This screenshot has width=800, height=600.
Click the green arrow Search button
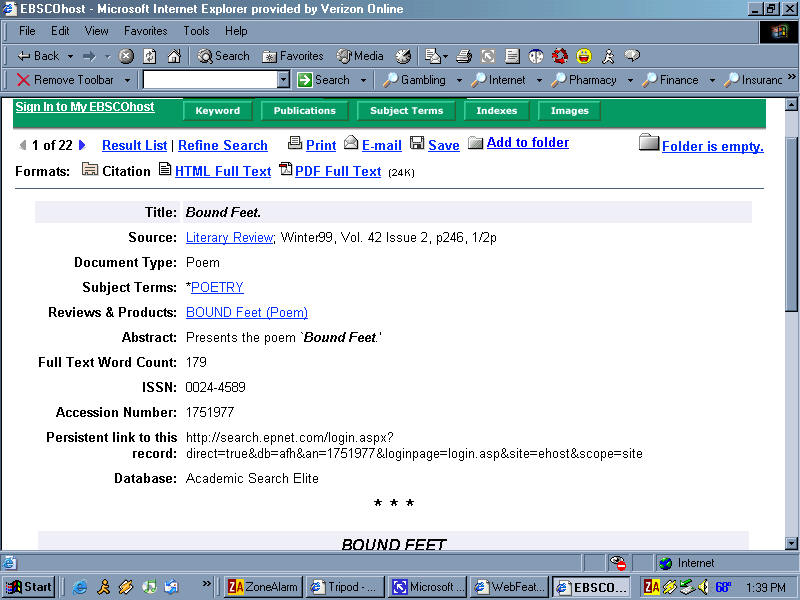click(323, 80)
